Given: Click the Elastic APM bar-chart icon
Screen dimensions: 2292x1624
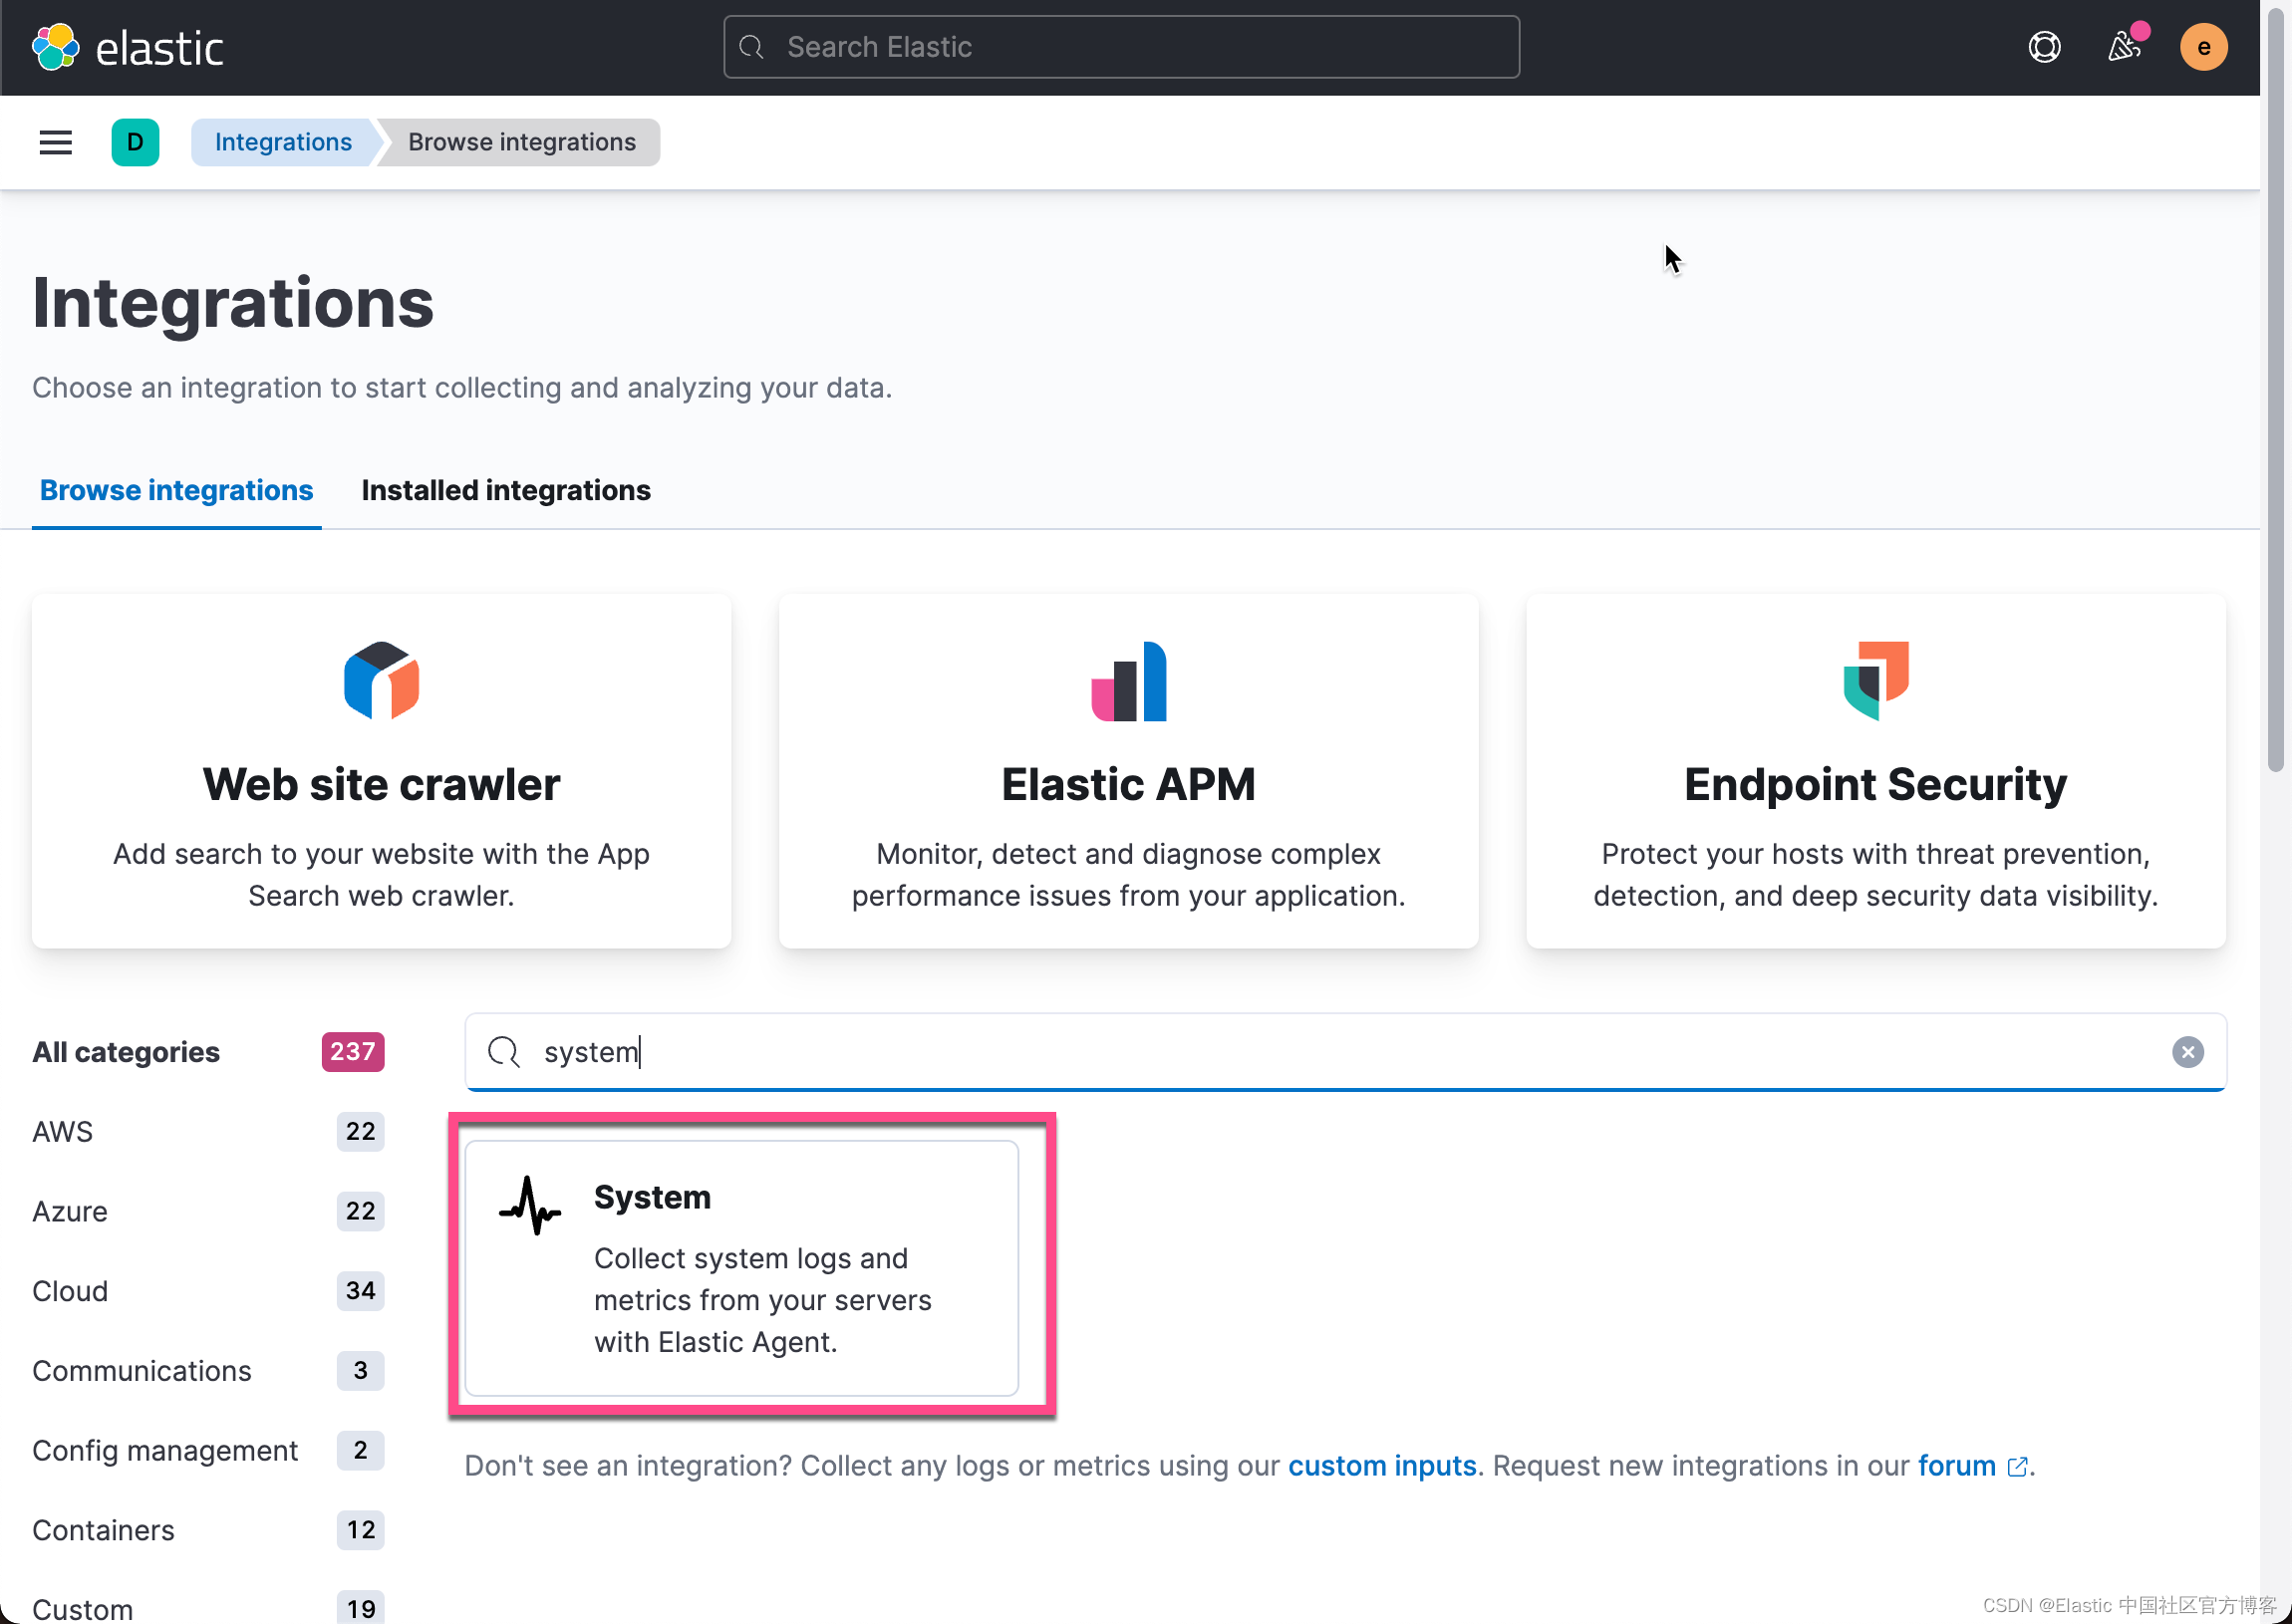Looking at the screenshot, I should click(1128, 681).
